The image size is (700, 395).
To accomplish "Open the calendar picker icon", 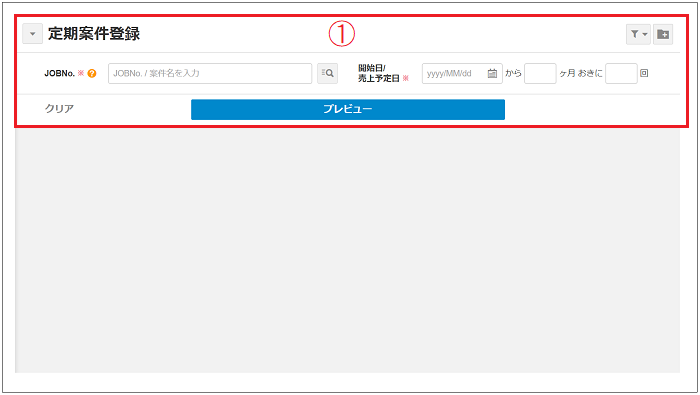I will pos(492,73).
